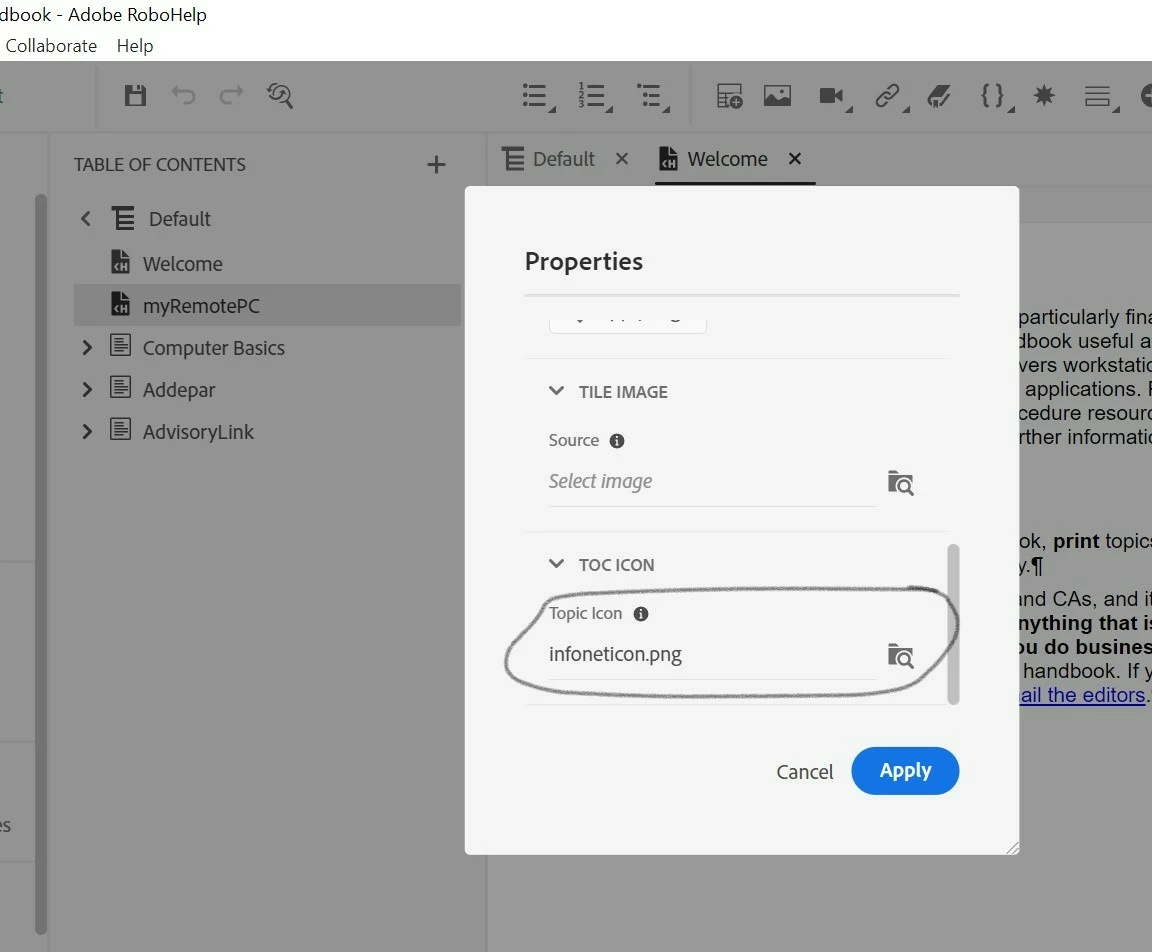Insert table using toolbar icon
The image size is (1152, 952).
click(730, 96)
